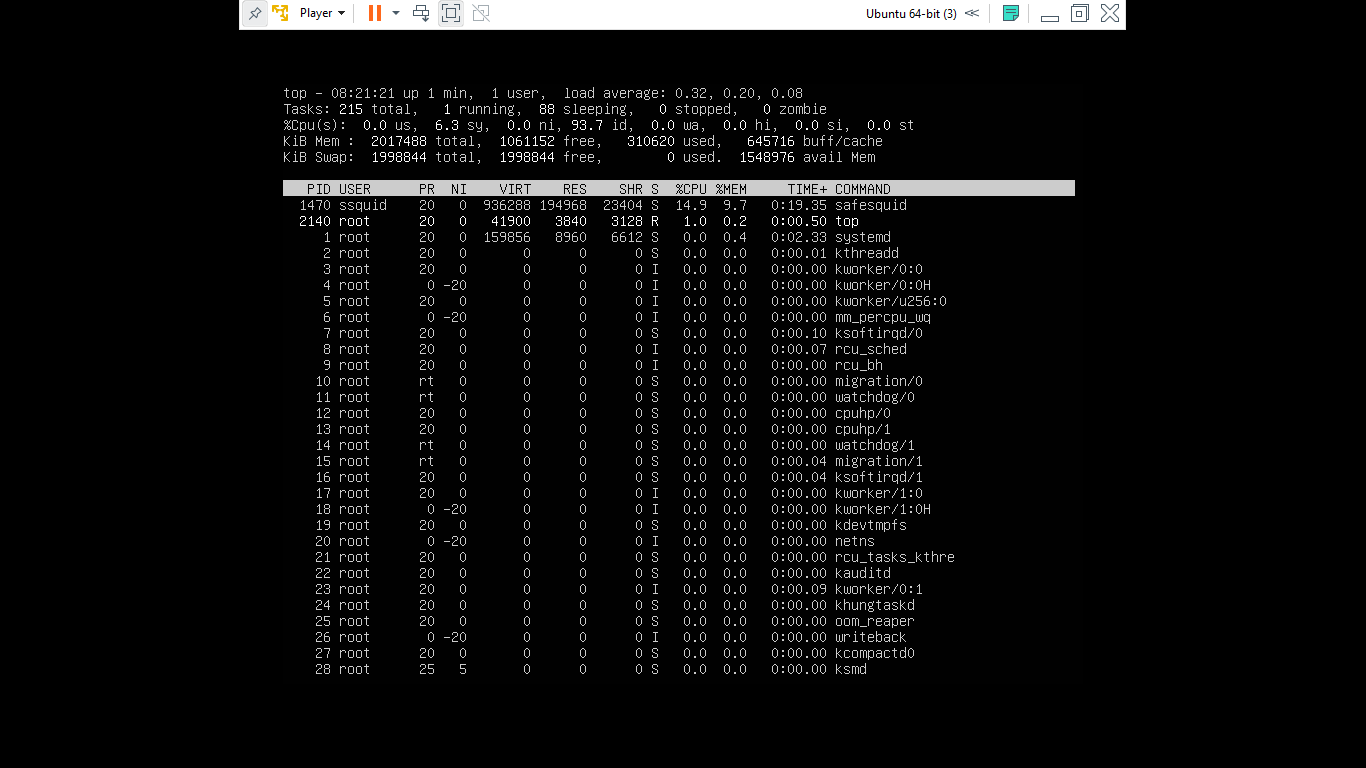Toggle Unity mode icon
Image resolution: width=1366 pixels, height=768 pixels.
[x=481, y=14]
